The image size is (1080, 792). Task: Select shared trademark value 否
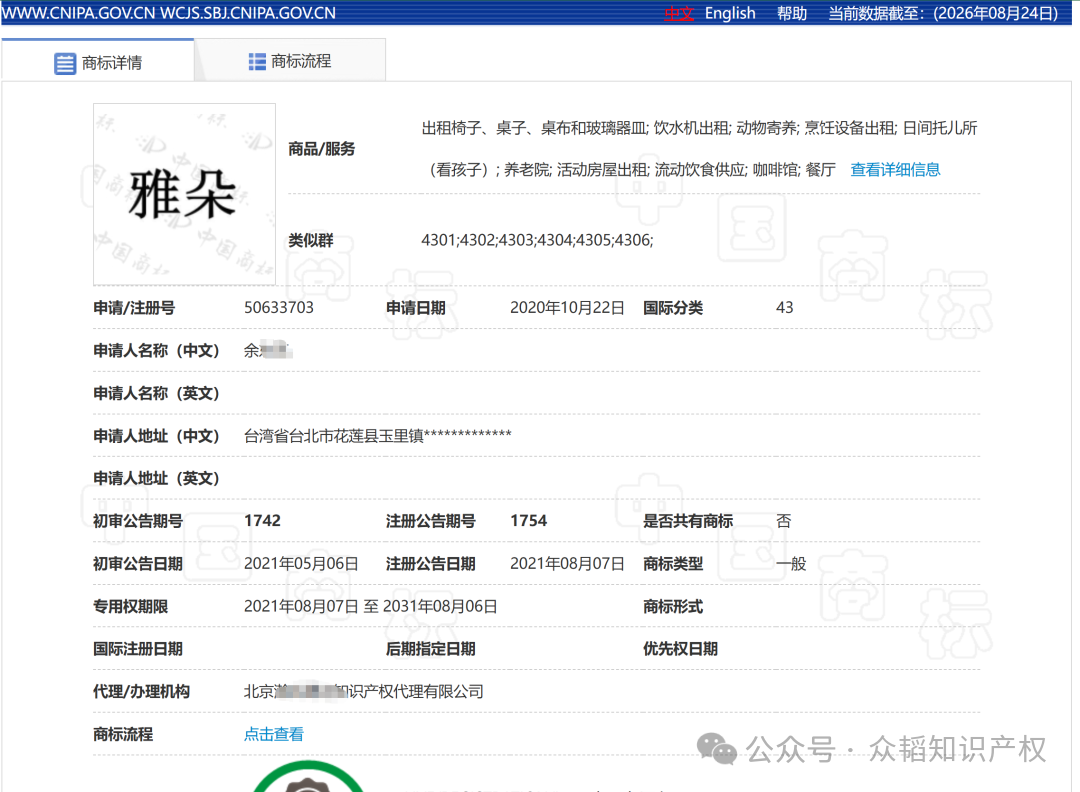pos(784,521)
